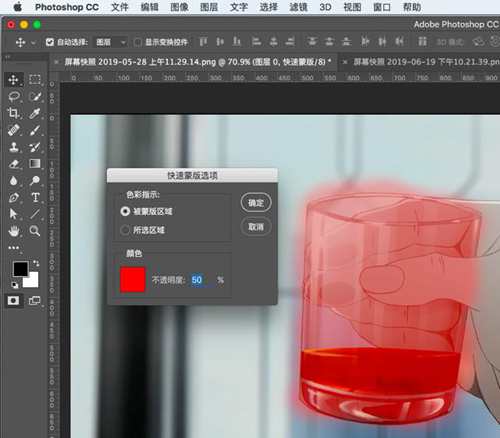Open the 图层 auto-select dropdown

pos(110,42)
